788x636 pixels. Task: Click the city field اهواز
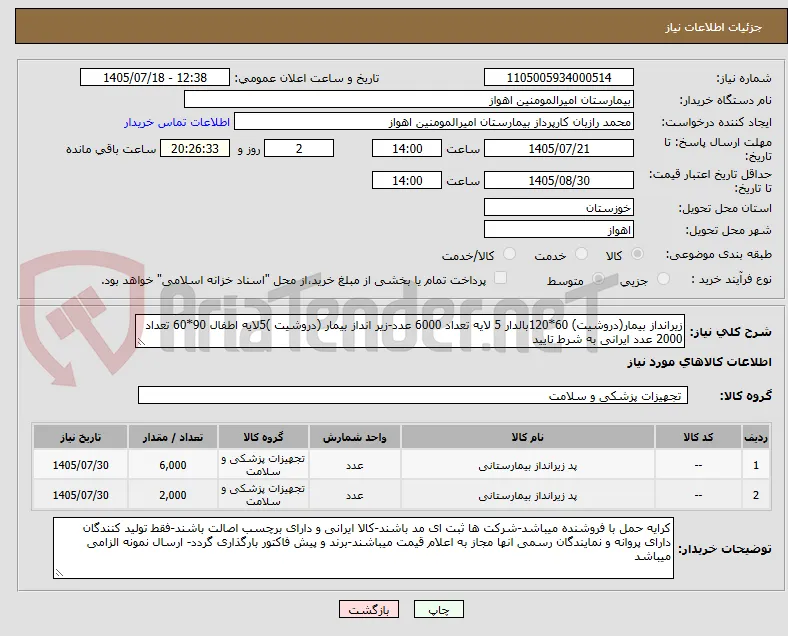(559, 230)
